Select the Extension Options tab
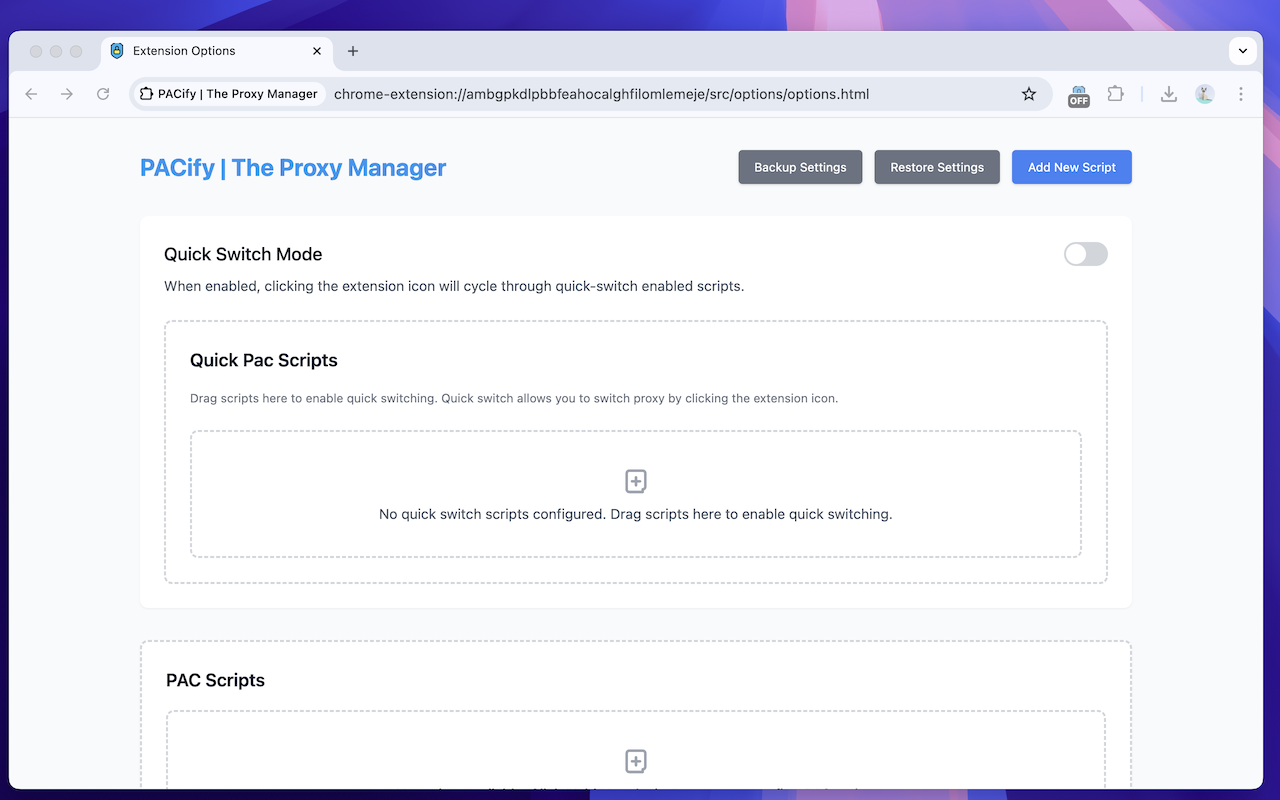 coord(217,51)
